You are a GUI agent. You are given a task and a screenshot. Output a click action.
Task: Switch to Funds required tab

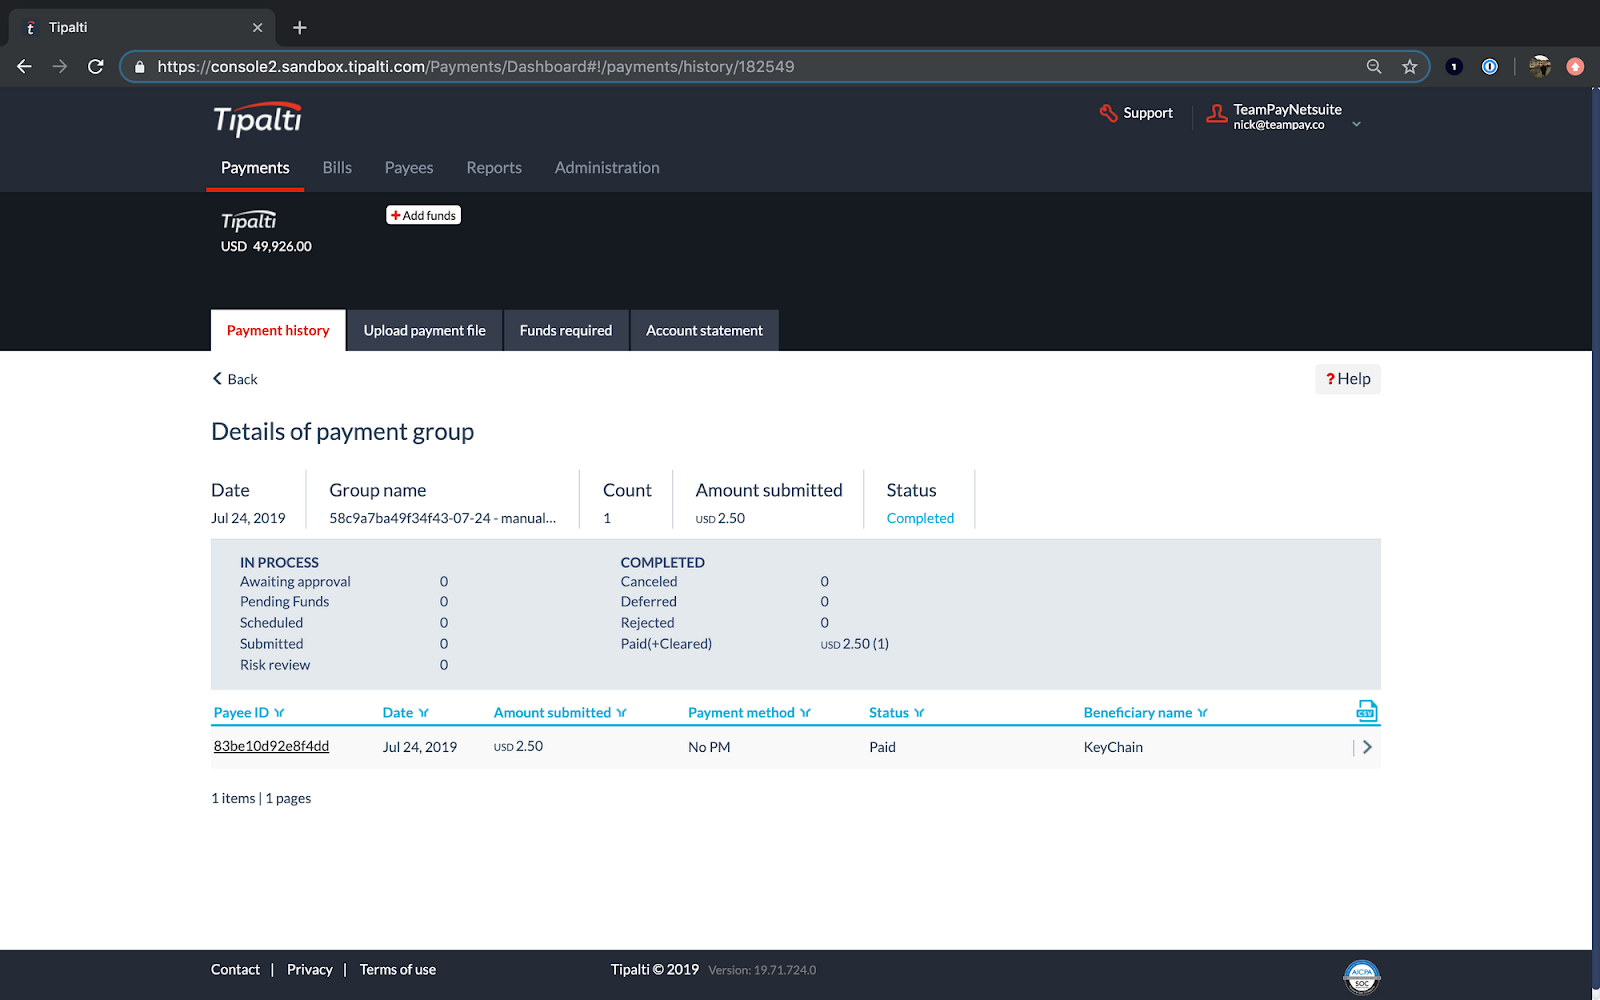pos(566,331)
